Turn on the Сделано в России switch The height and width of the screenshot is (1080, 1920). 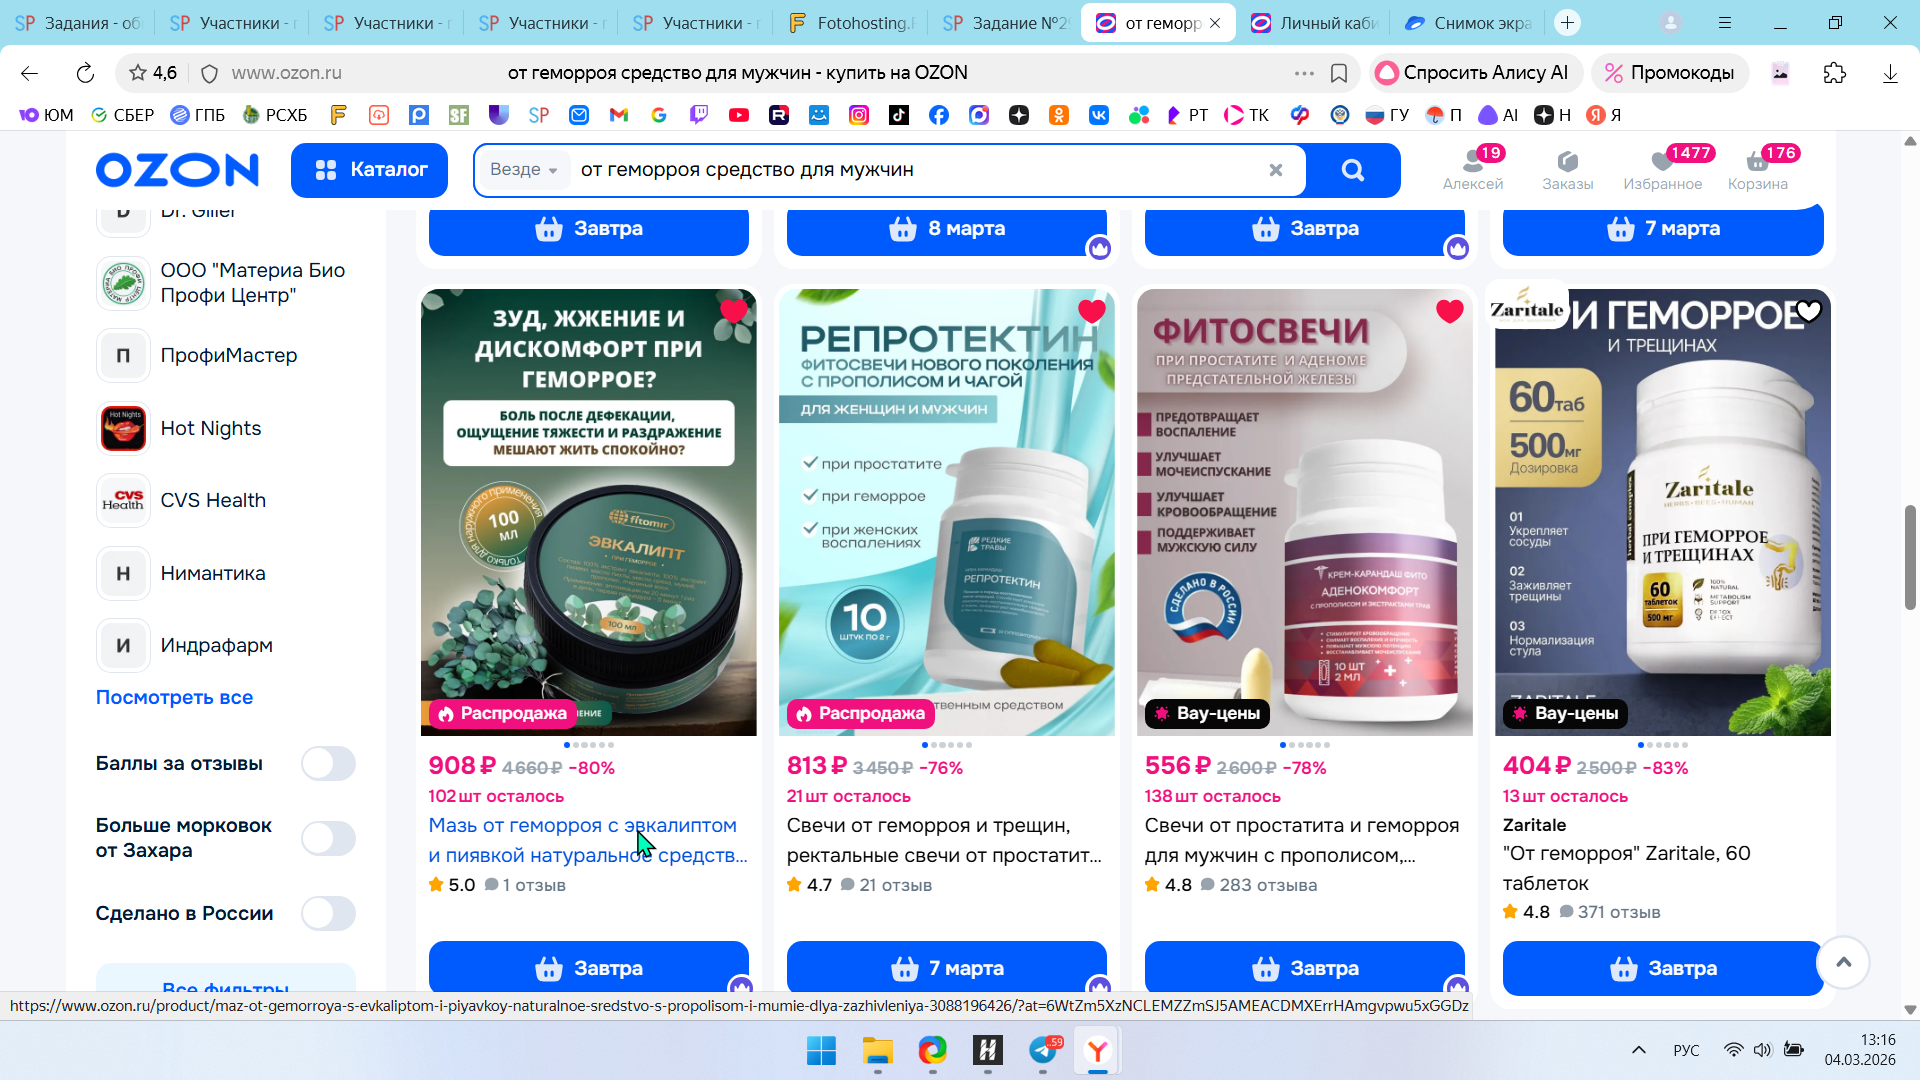click(328, 913)
